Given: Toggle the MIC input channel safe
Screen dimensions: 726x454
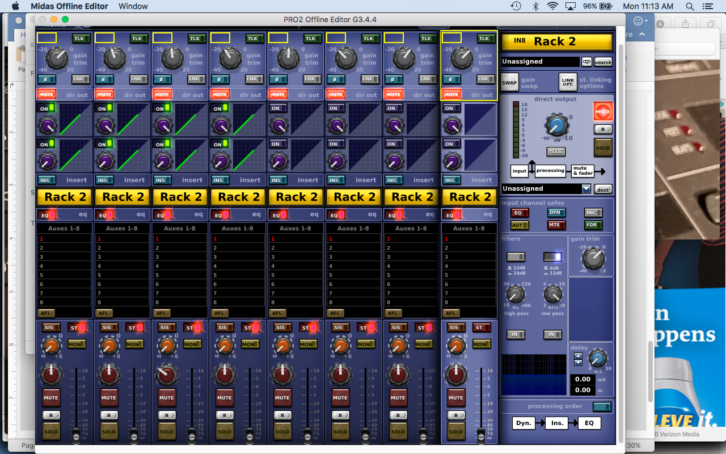Looking at the screenshot, I should point(593,213).
